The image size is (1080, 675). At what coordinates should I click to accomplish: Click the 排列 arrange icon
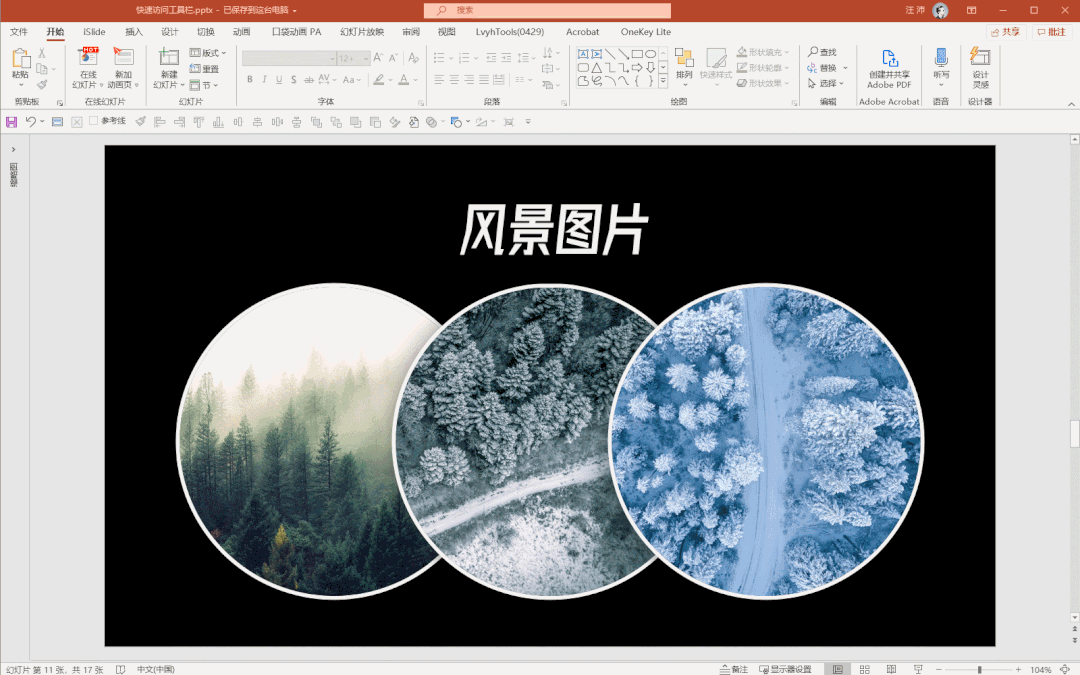684,59
